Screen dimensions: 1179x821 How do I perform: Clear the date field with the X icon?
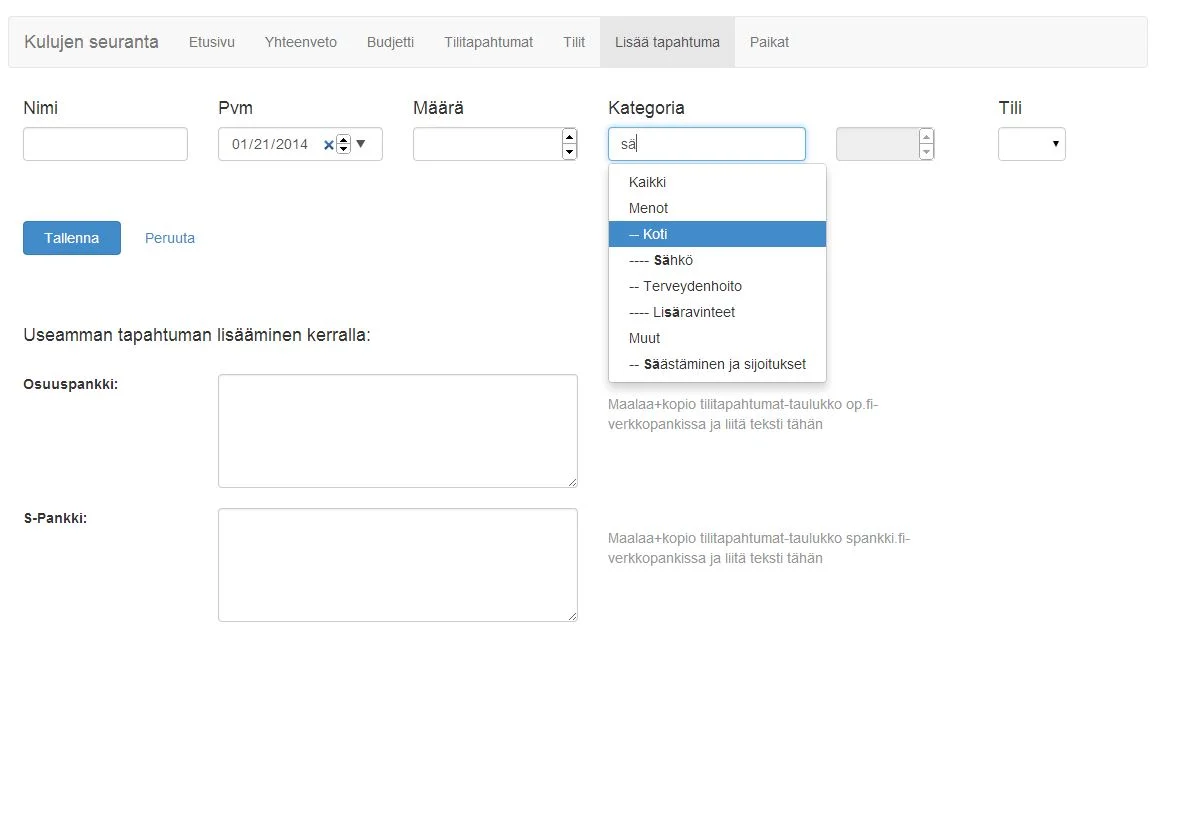328,144
